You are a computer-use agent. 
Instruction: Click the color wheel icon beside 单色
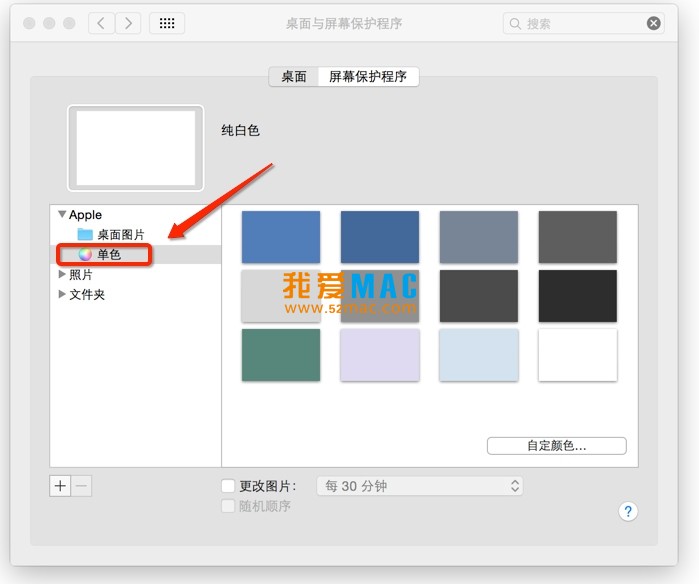click(85, 254)
